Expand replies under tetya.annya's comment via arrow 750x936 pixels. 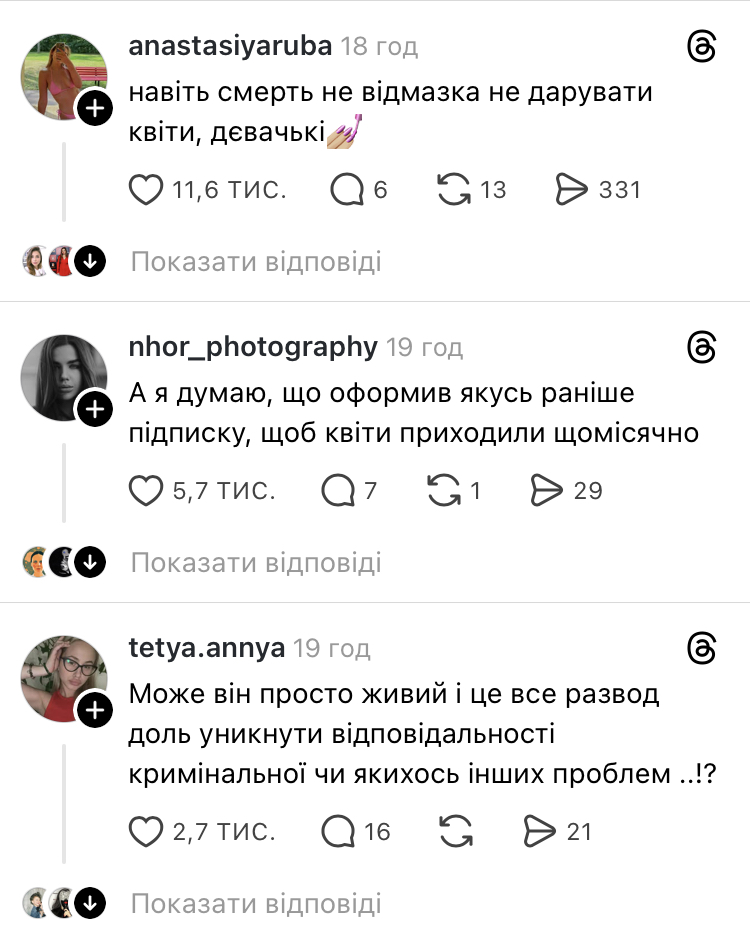pos(91,901)
